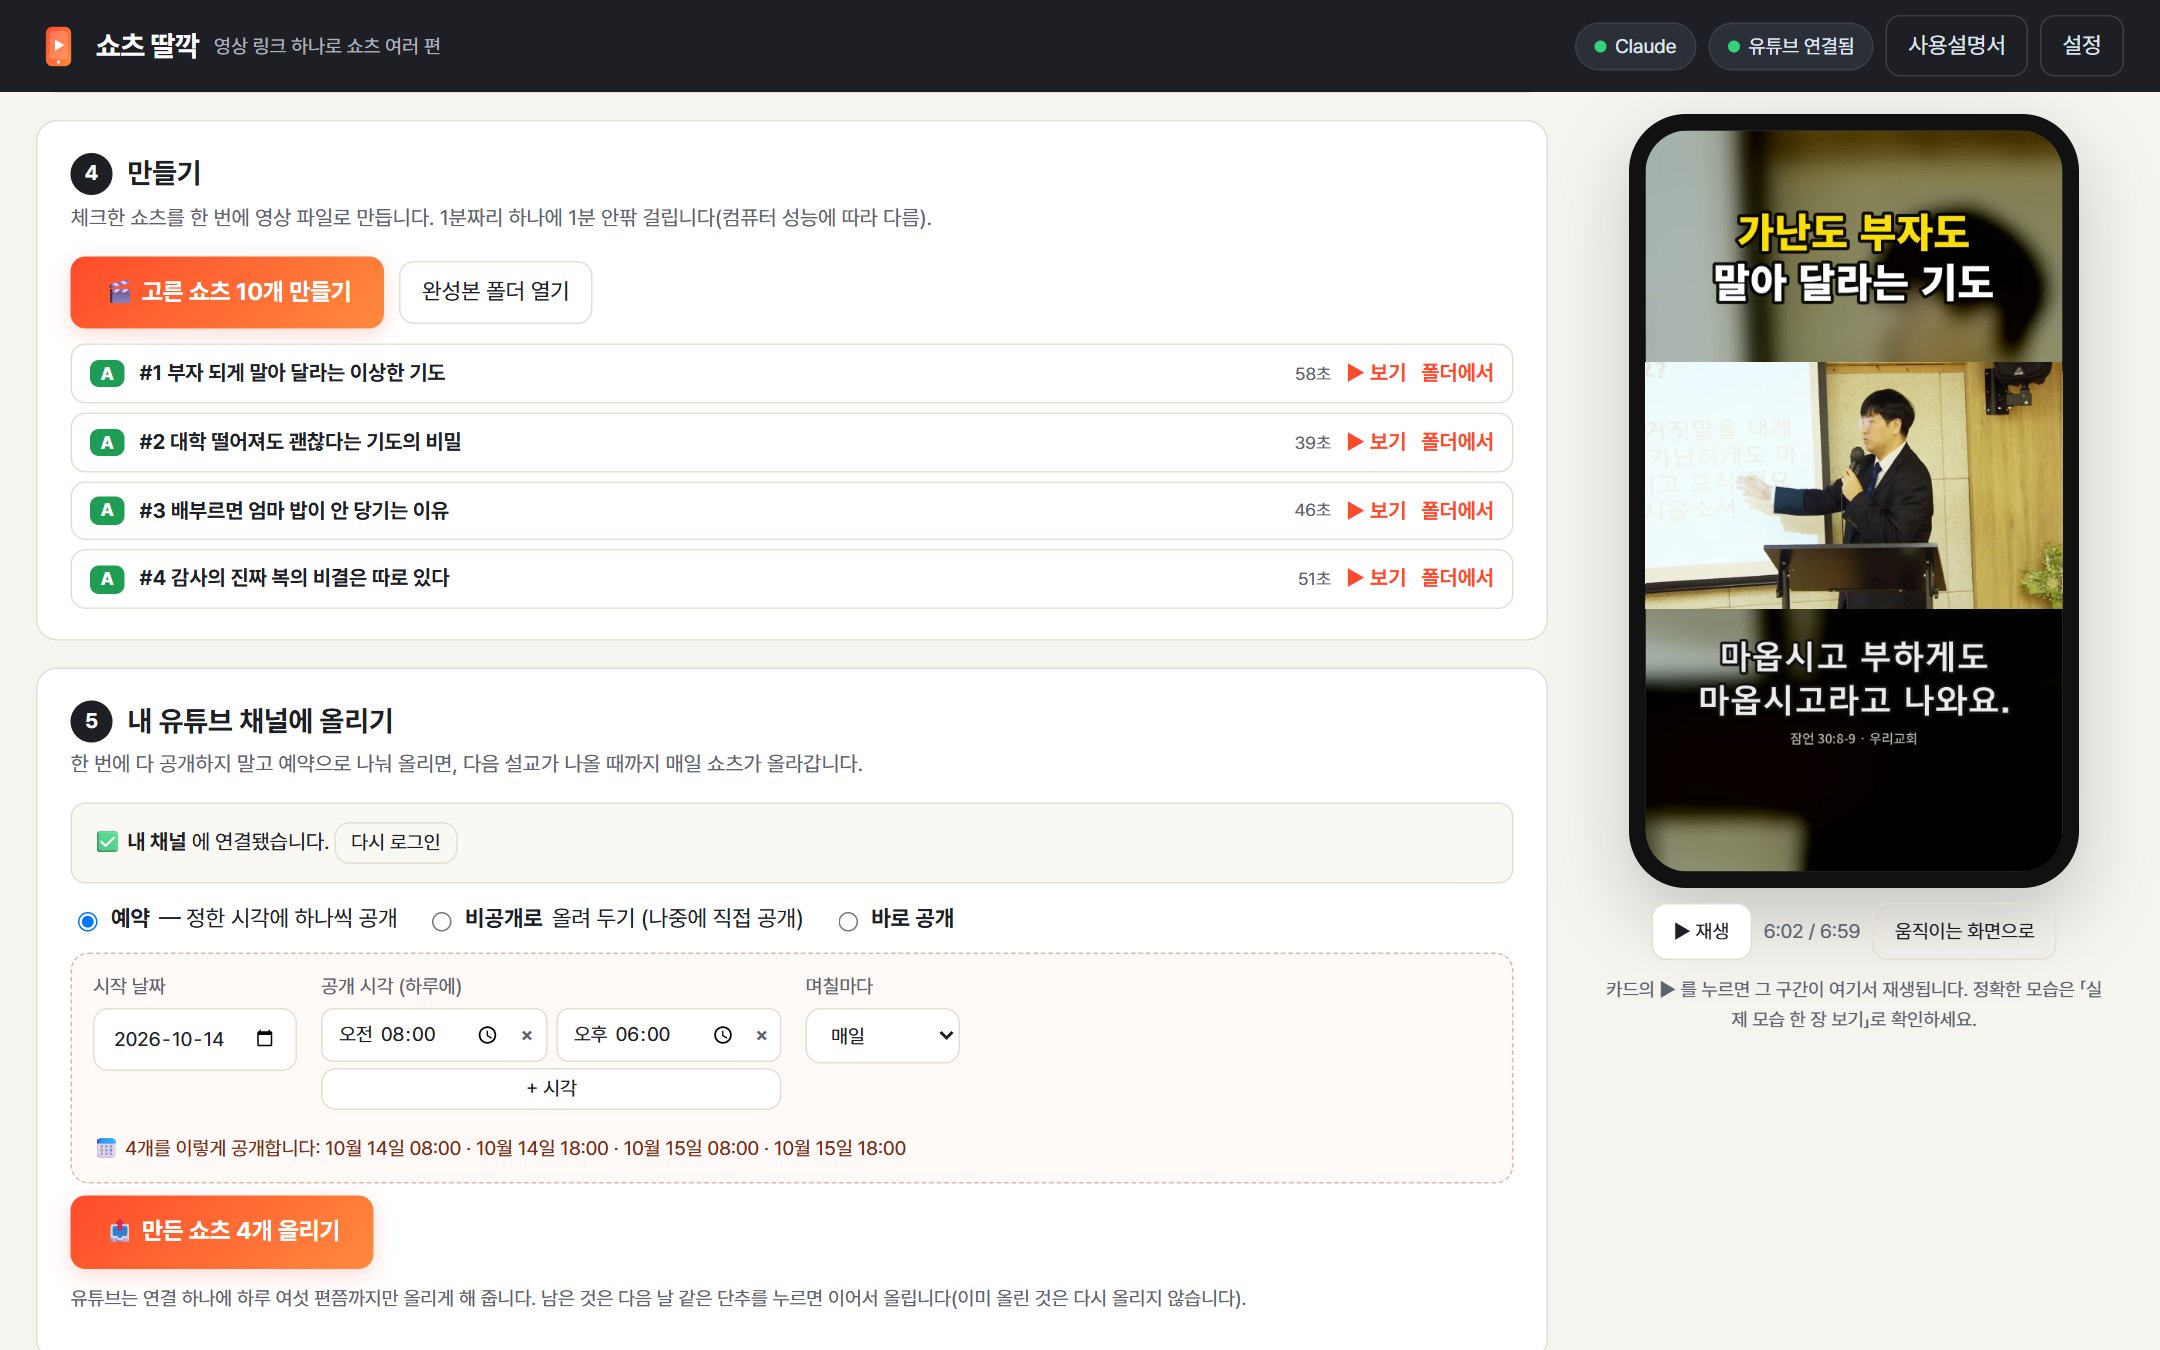Screen dimensions: 2160x1350
Task: Open the 설정 settings
Action: click(2081, 46)
